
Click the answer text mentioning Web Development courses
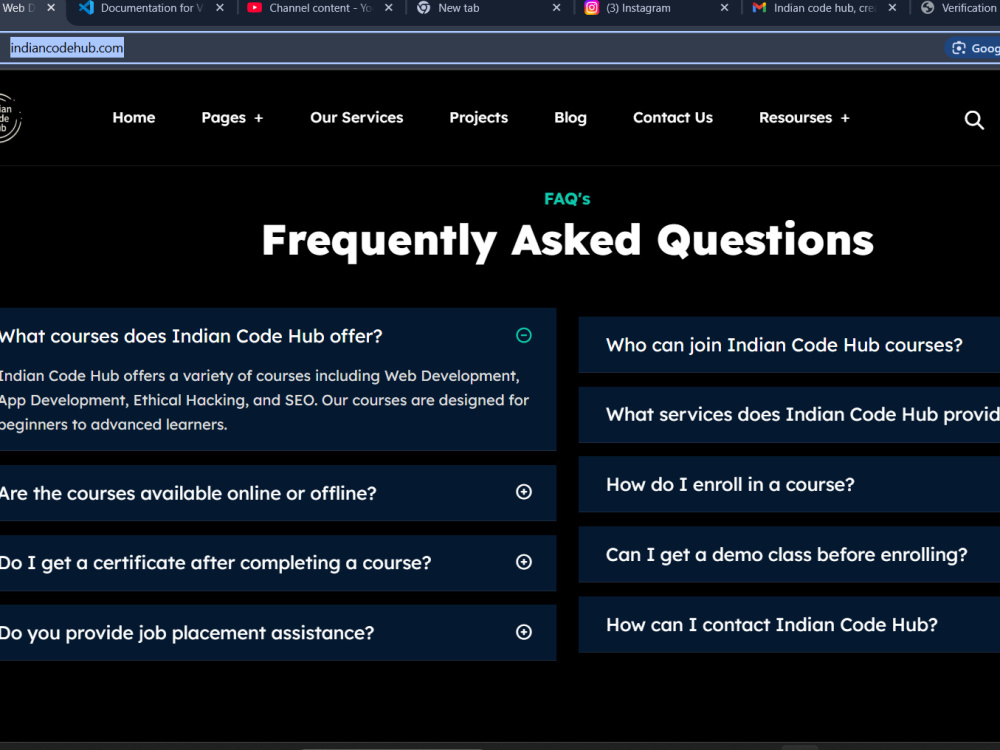pyautogui.click(x=263, y=400)
